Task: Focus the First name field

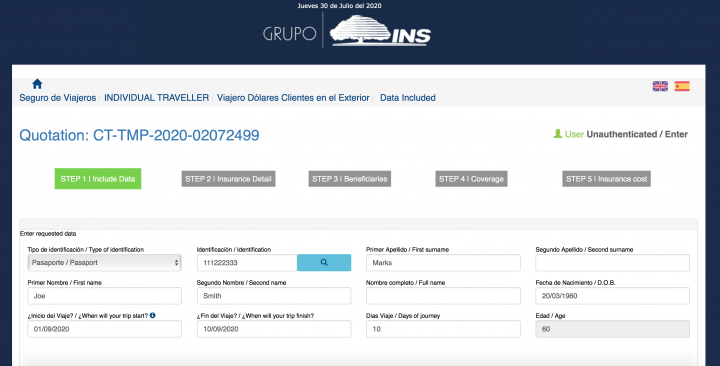Action: 104,296
